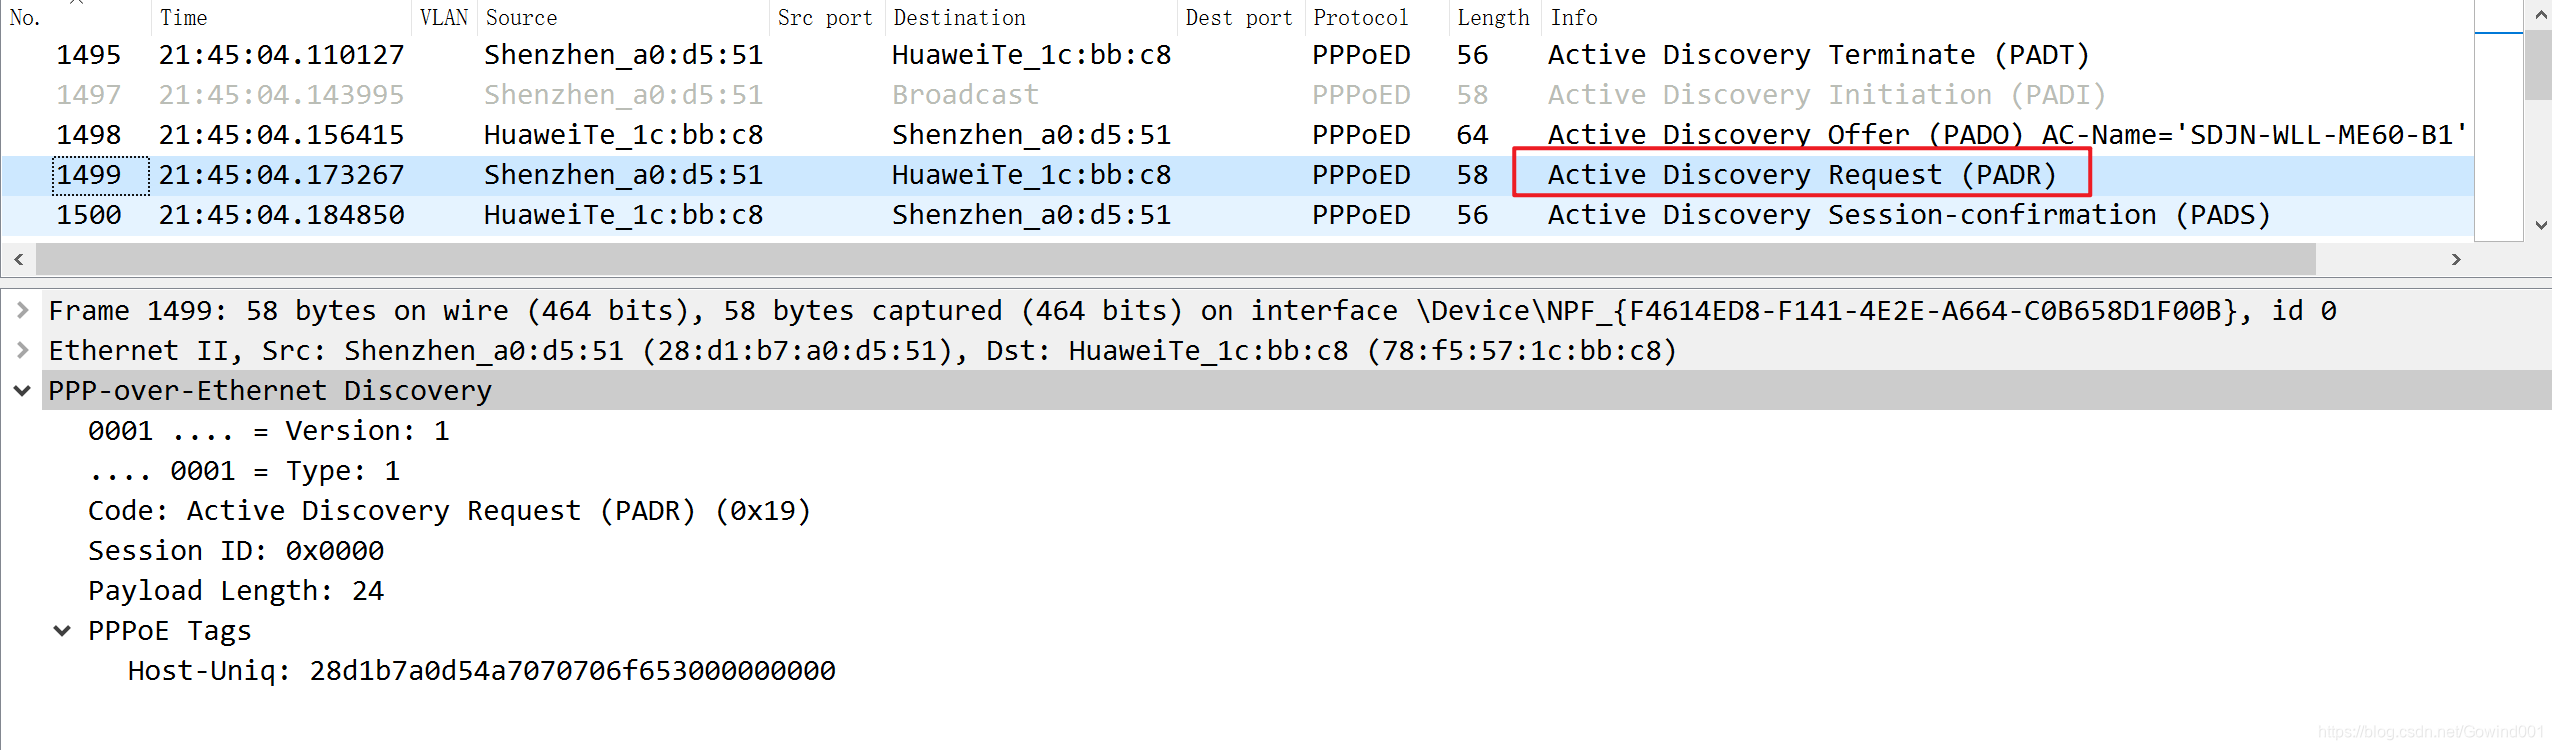
Task: Click the vertical scrollbar thumb of packet list
Action: pos(2538,66)
